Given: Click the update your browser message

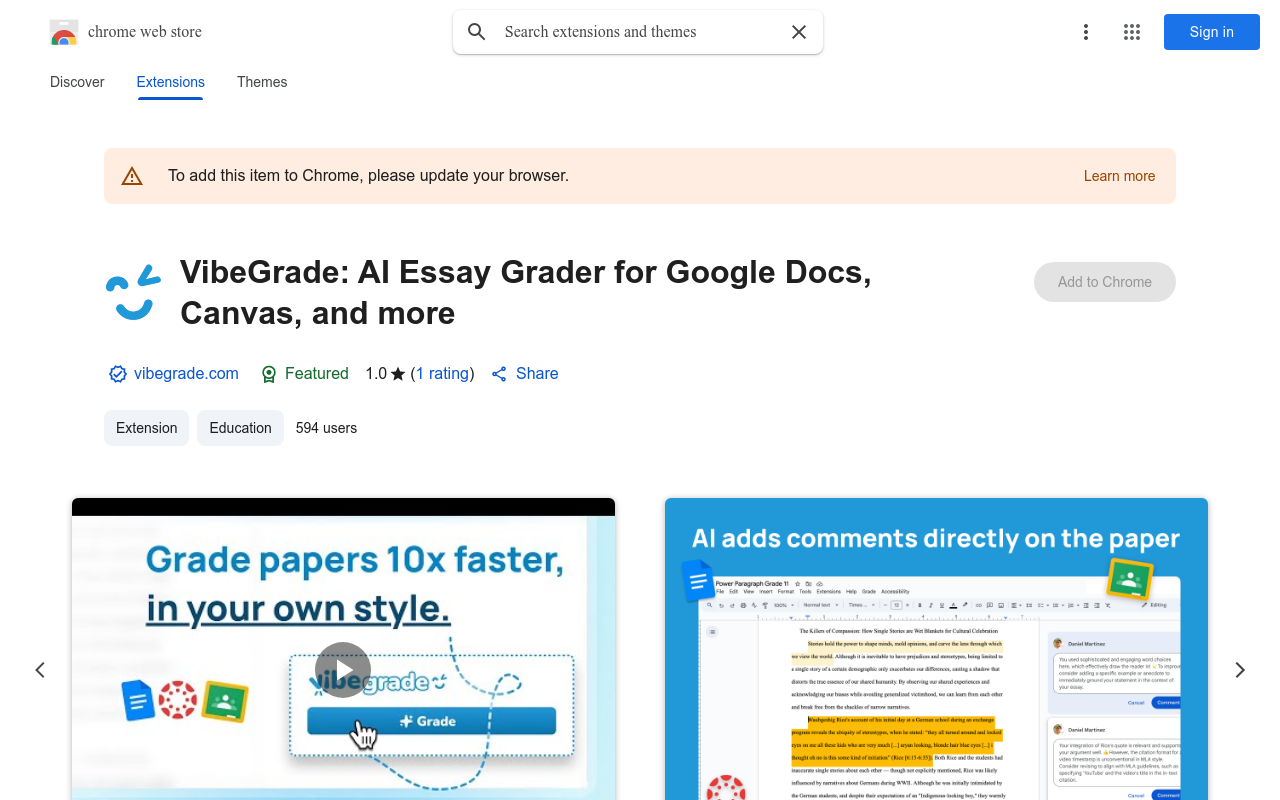Looking at the screenshot, I should click(x=368, y=176).
